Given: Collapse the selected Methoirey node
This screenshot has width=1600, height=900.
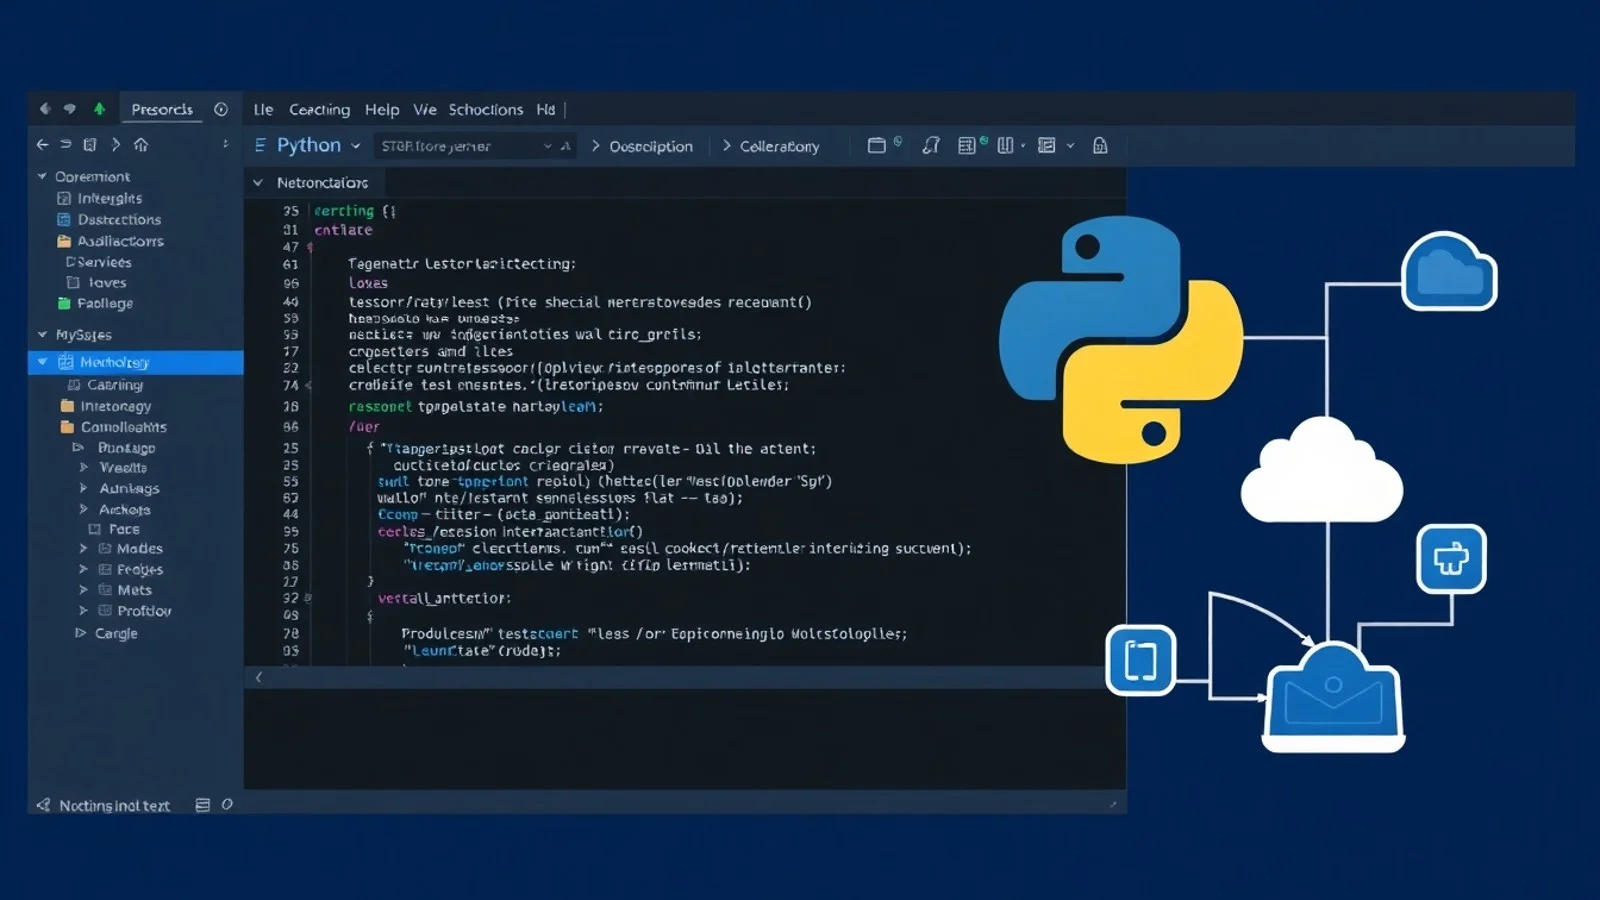Looking at the screenshot, I should click(42, 362).
